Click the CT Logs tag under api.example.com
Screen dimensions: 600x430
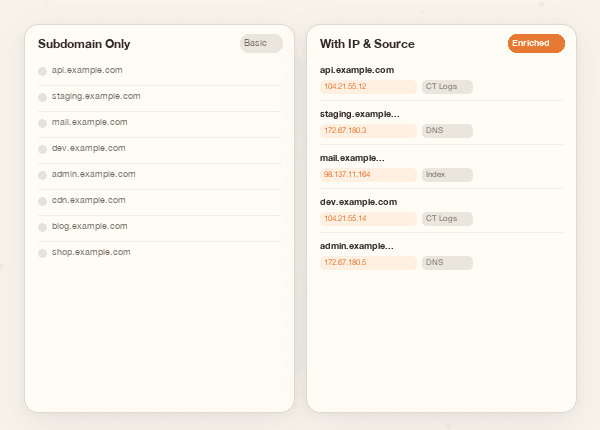(x=447, y=87)
